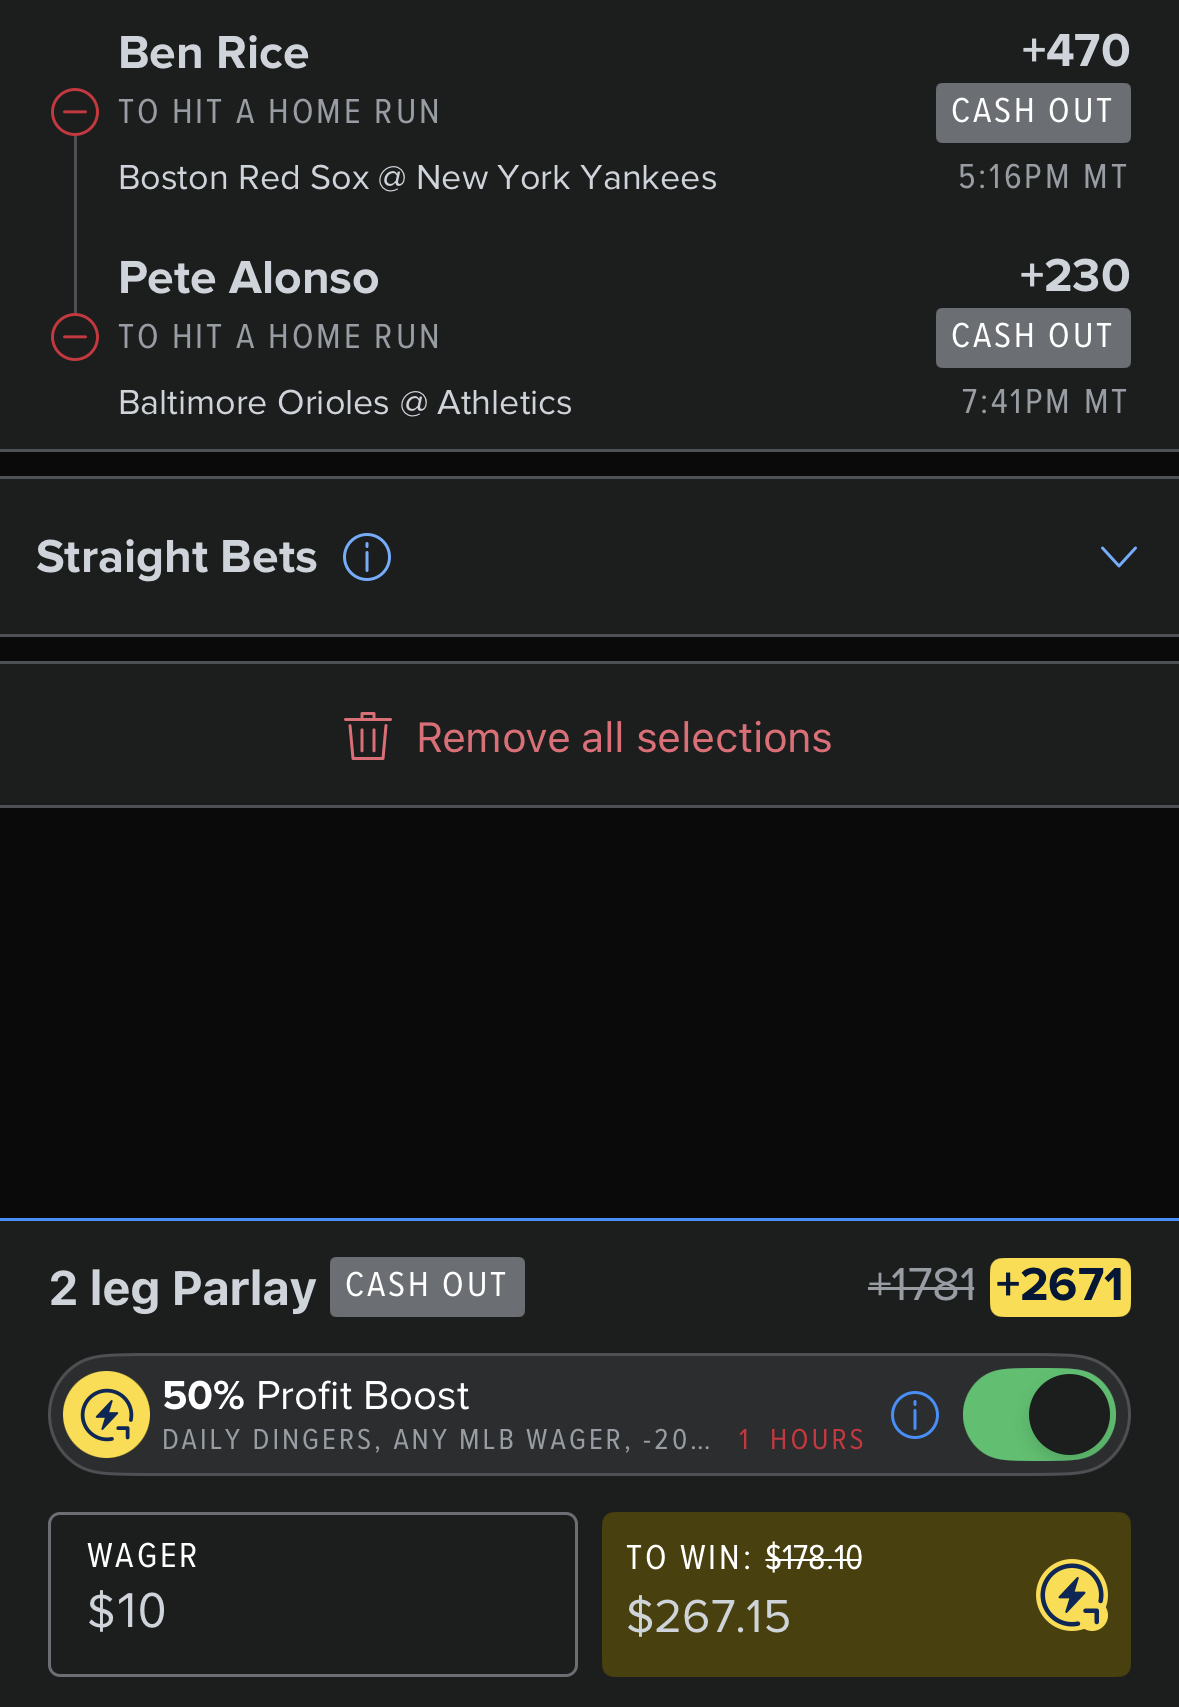Image resolution: width=1179 pixels, height=1707 pixels.
Task: Tap the To Win $267.15 box
Action: click(x=866, y=1594)
